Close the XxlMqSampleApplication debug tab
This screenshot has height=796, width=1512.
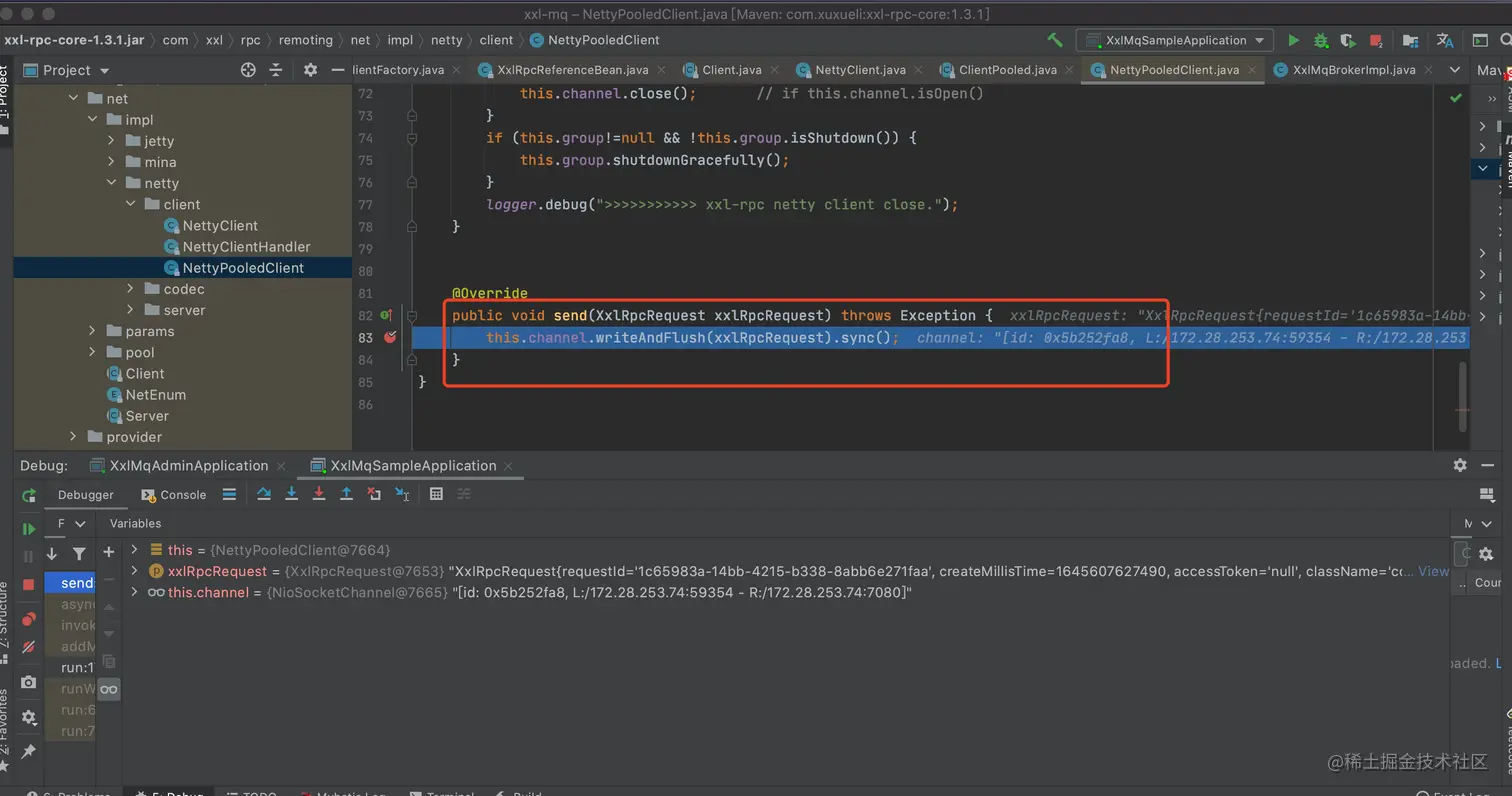(x=508, y=466)
